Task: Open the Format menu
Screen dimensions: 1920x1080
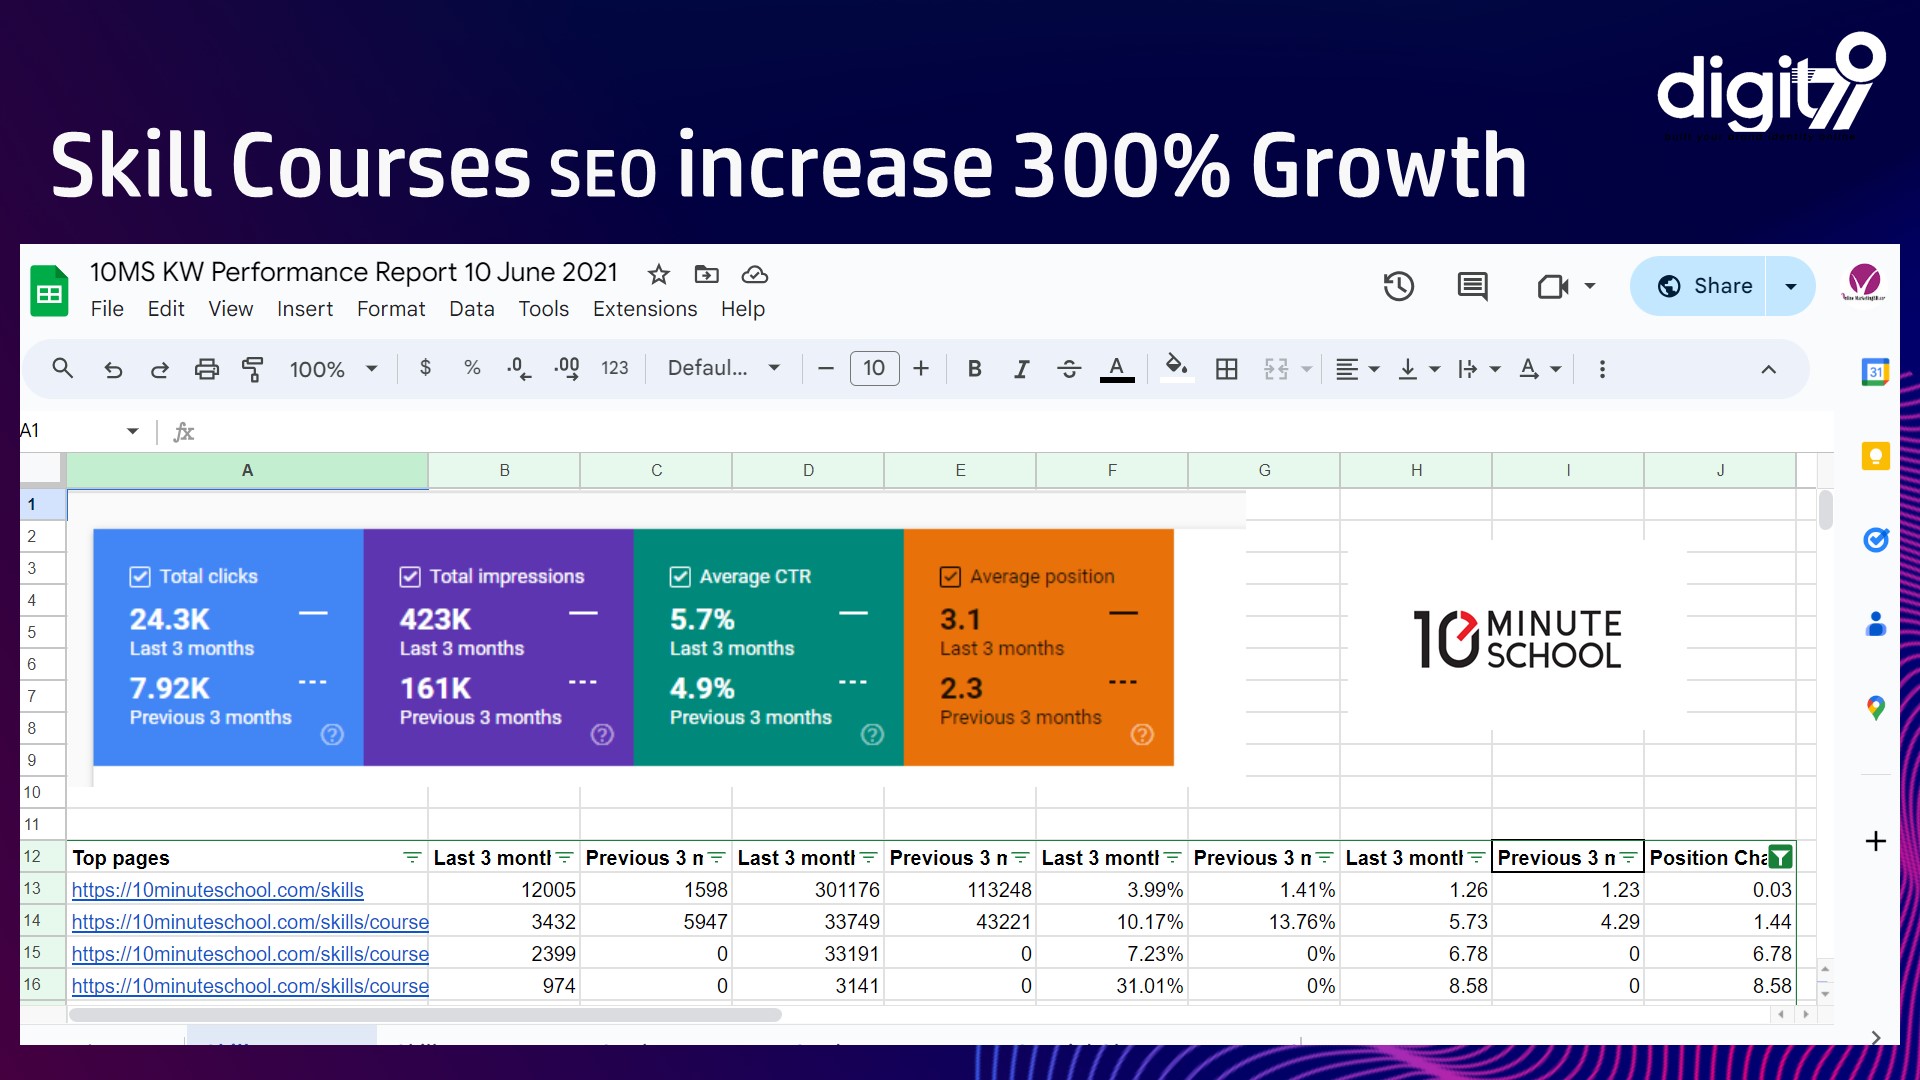Action: [391, 309]
